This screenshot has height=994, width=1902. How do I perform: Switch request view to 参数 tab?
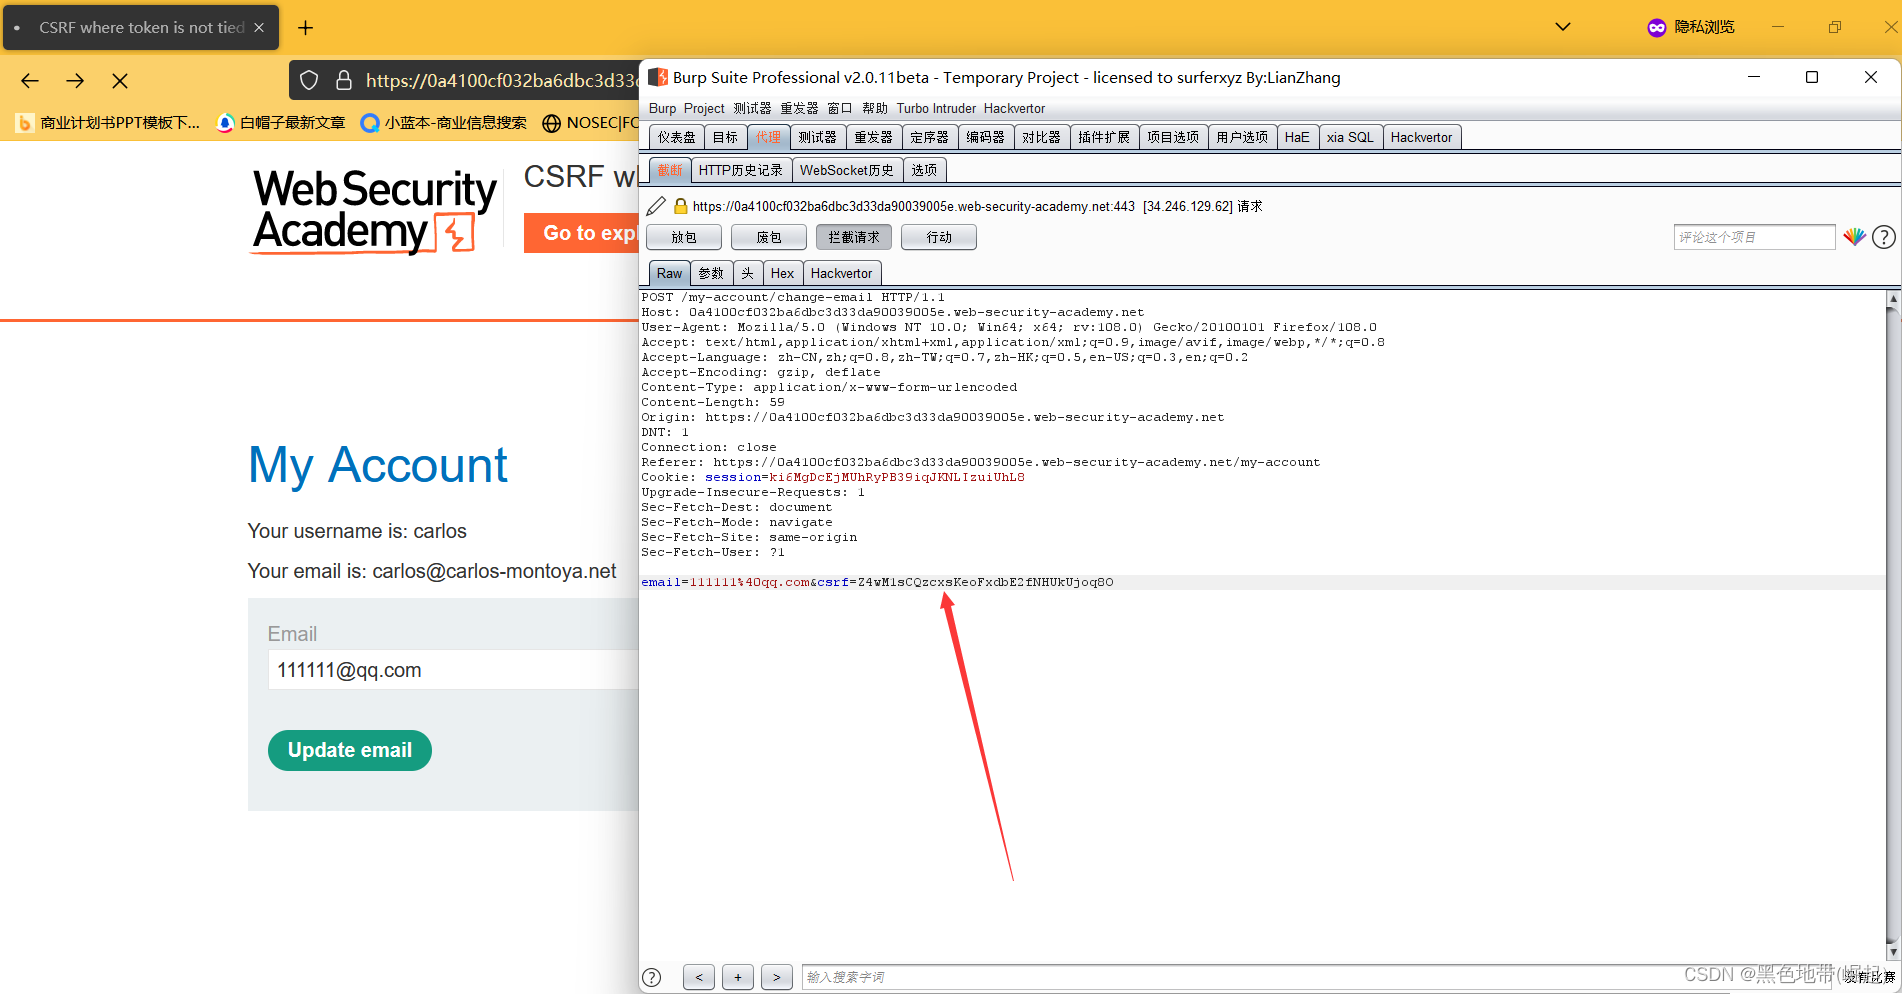point(711,273)
